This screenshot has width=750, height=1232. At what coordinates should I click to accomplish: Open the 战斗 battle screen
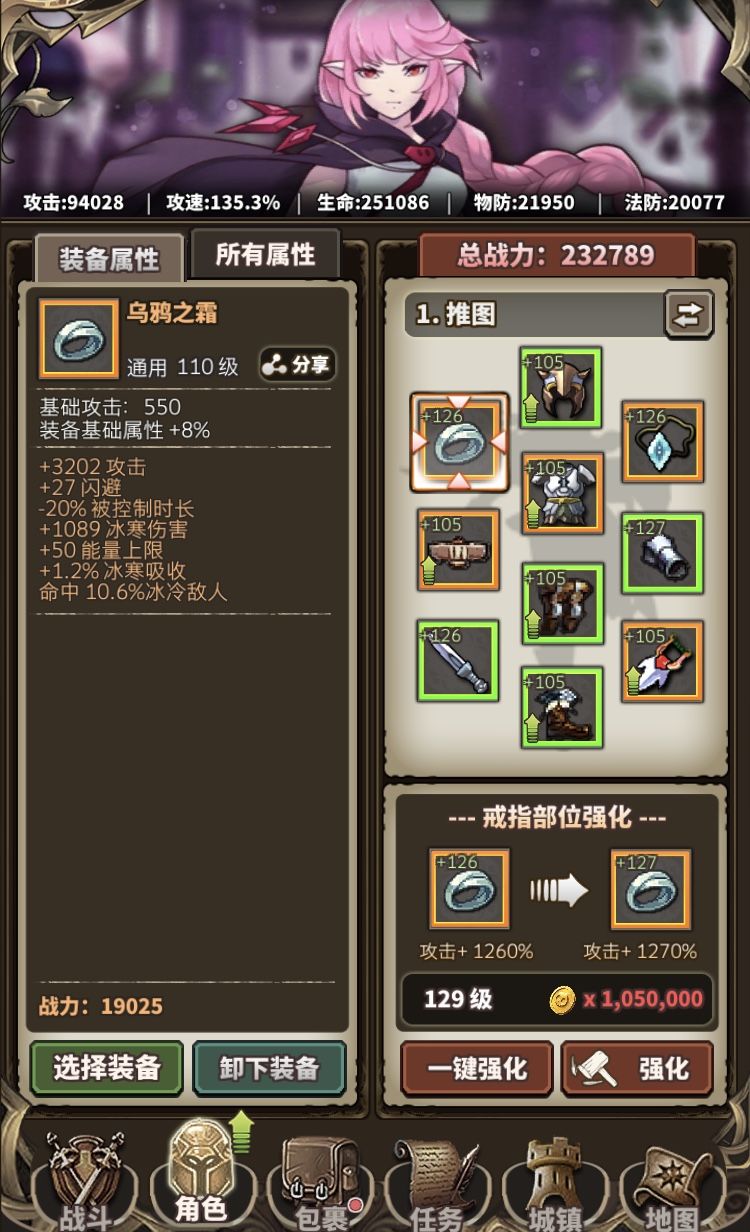click(86, 1185)
